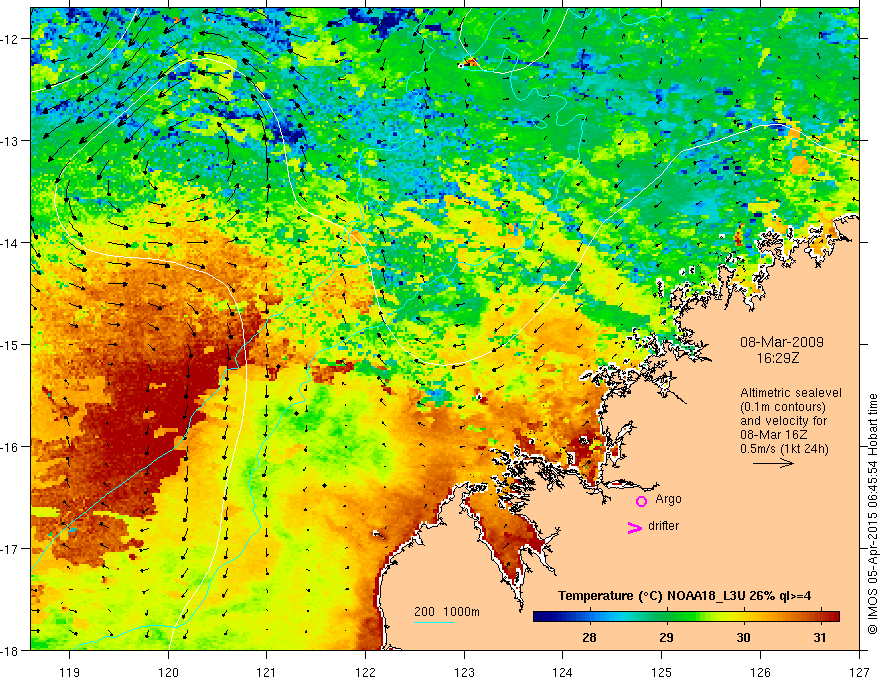
Task: Click 'and velocity for' legend line
Action: [x=783, y=421]
